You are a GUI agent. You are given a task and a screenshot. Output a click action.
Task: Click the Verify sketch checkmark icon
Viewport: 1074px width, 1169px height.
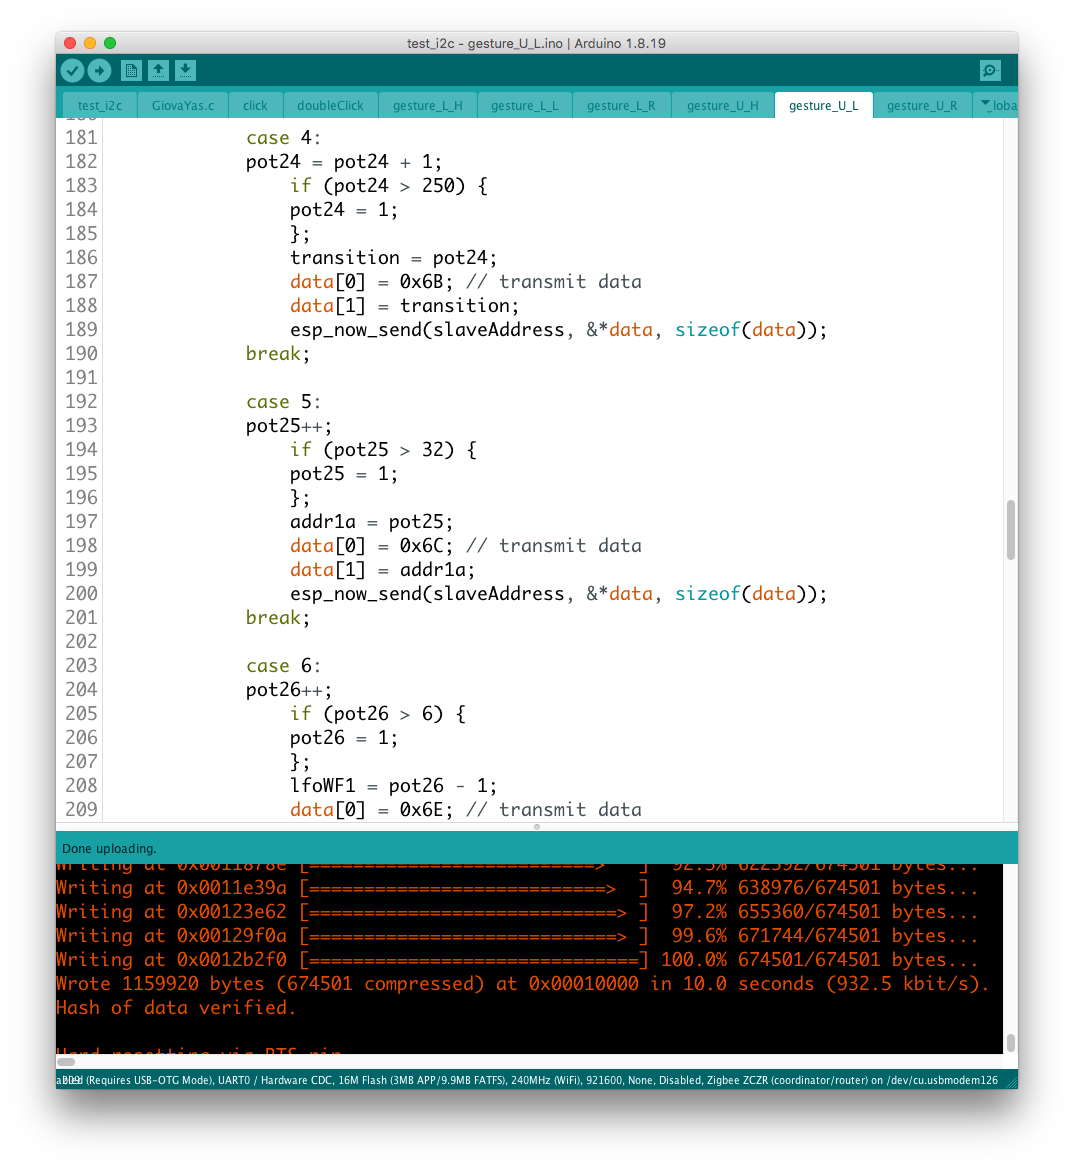pyautogui.click(x=72, y=70)
